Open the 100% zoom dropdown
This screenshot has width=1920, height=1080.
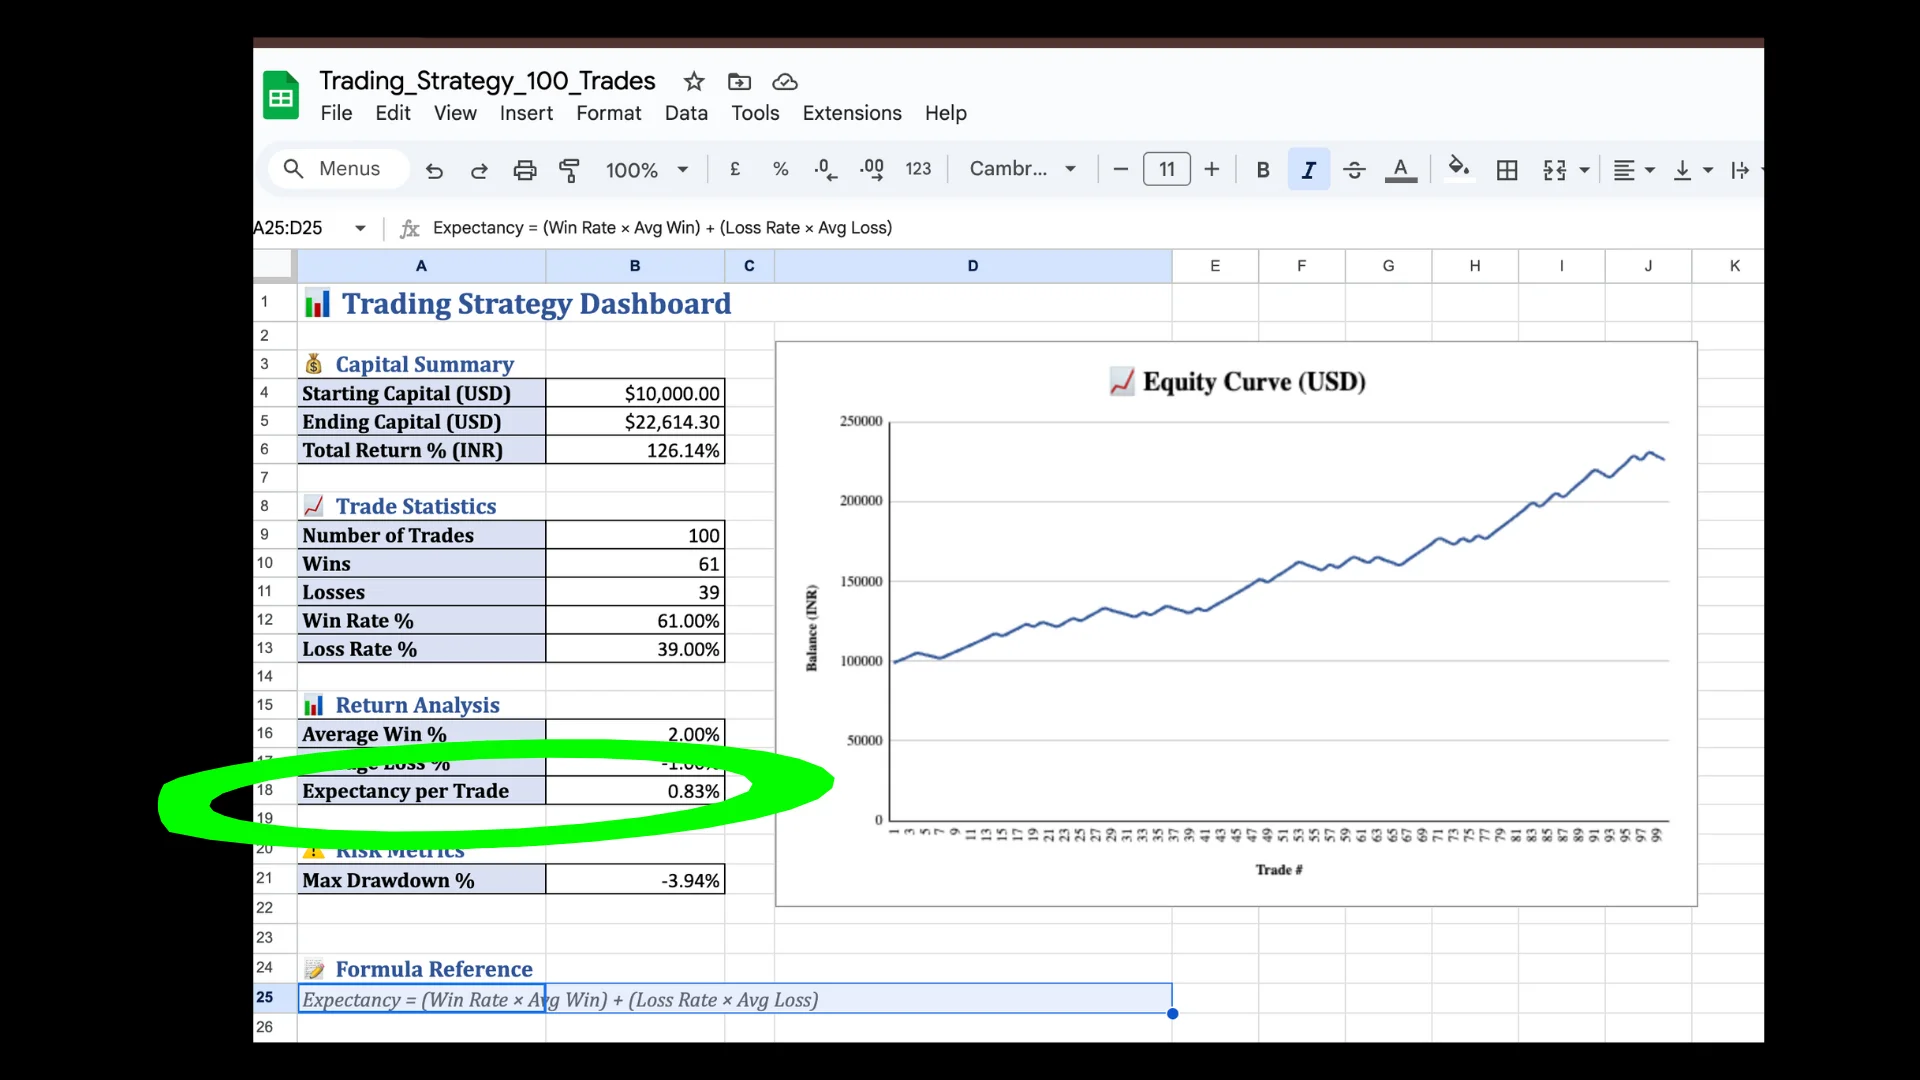point(647,170)
